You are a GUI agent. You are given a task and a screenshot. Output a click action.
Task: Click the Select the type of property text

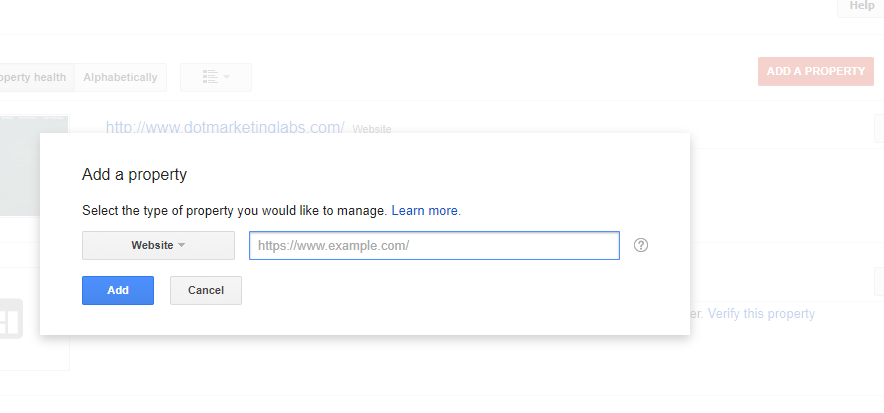tap(234, 211)
